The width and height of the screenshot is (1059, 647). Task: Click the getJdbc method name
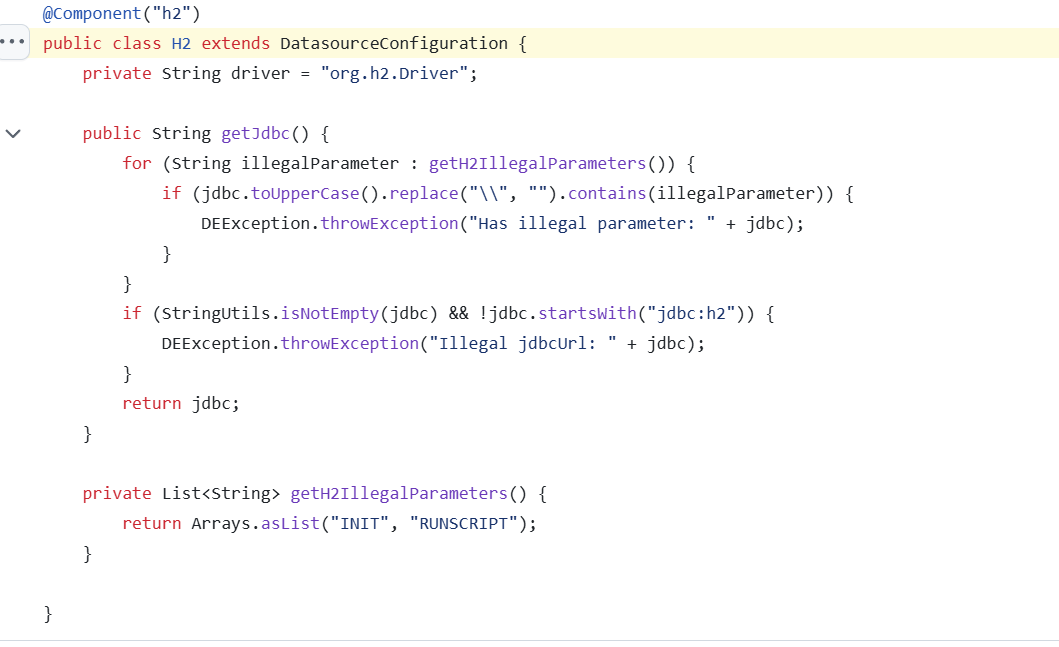[x=255, y=134]
